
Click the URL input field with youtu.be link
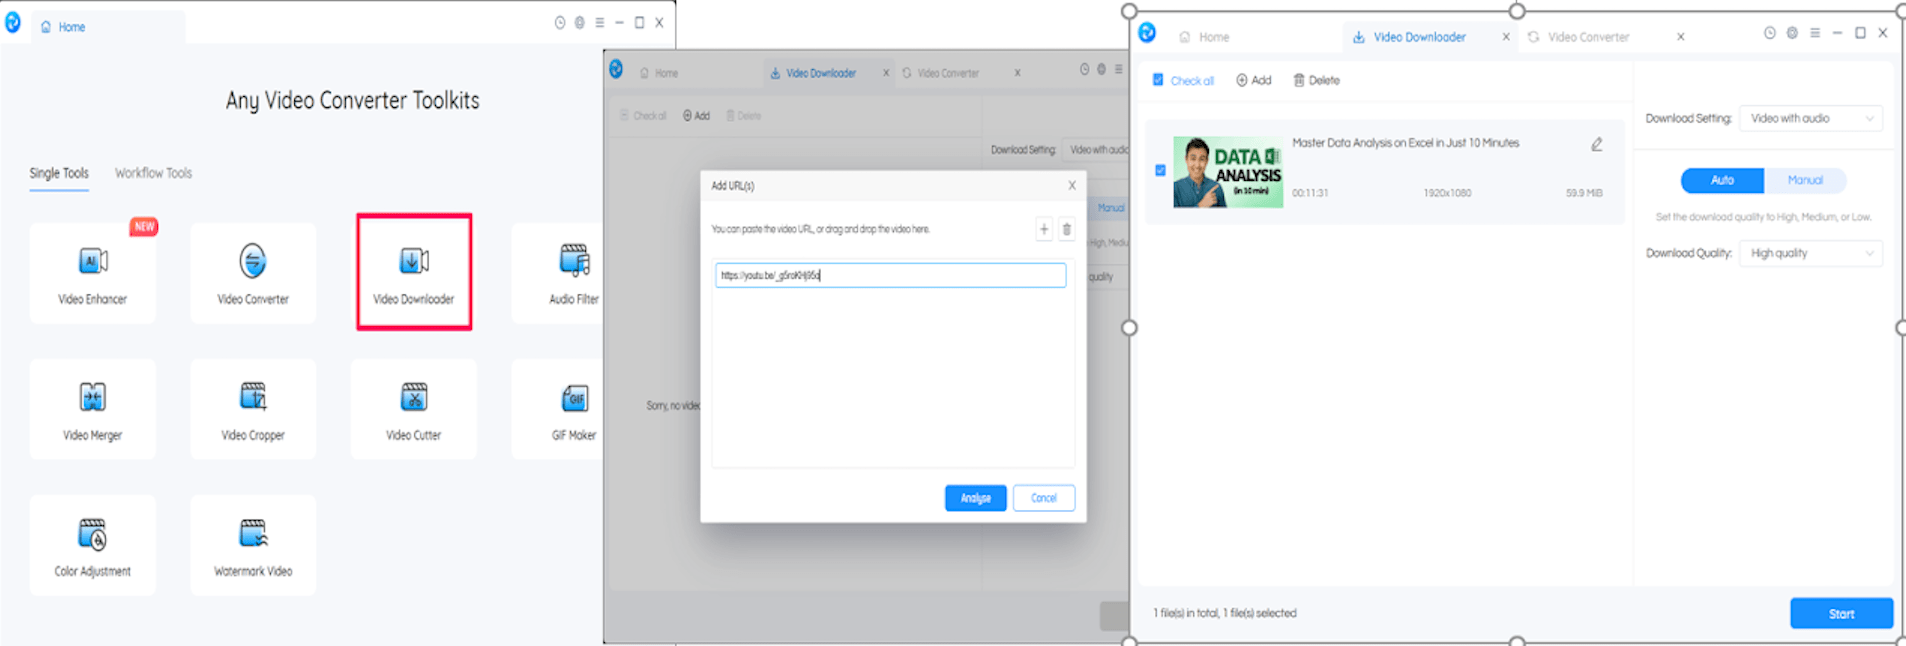click(890, 275)
